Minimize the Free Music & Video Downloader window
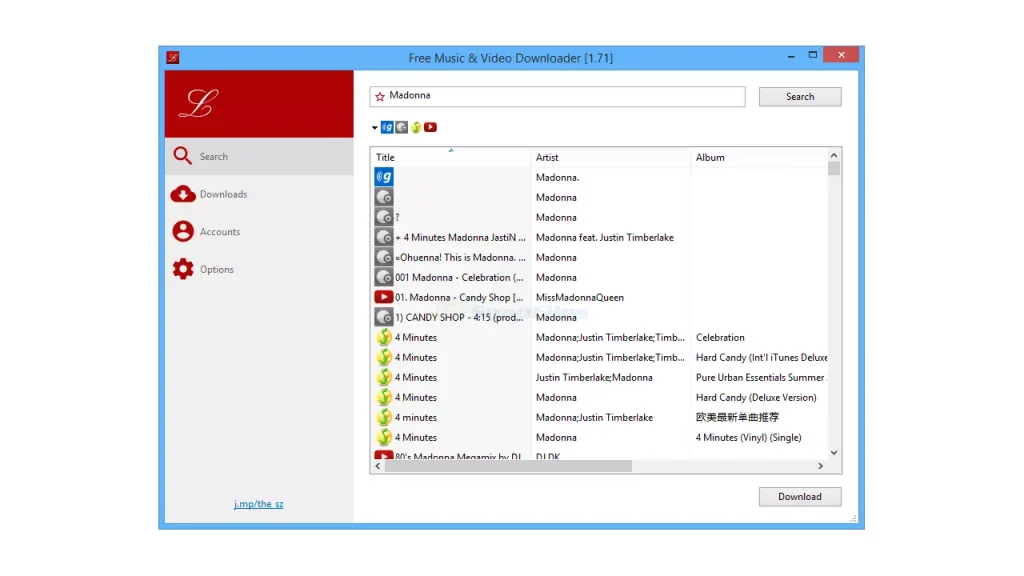This screenshot has height=576, width=1024. [x=791, y=56]
